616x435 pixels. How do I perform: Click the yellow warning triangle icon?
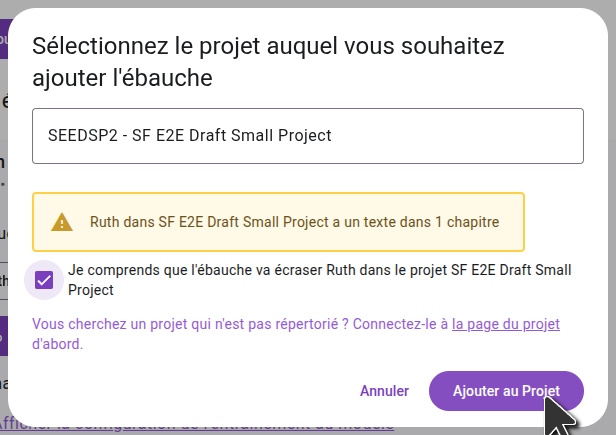[x=62, y=222]
